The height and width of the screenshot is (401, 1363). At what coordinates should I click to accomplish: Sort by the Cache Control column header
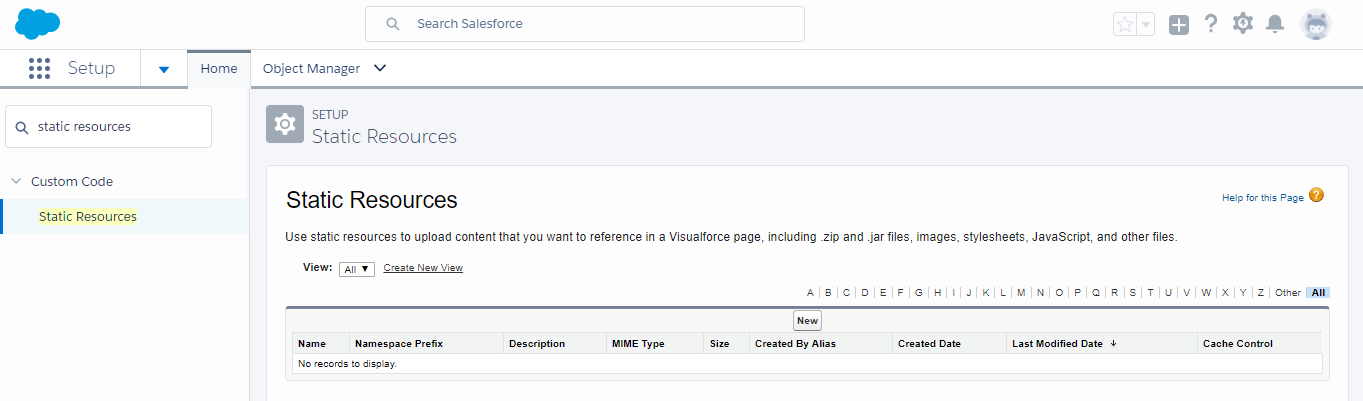tap(1238, 343)
